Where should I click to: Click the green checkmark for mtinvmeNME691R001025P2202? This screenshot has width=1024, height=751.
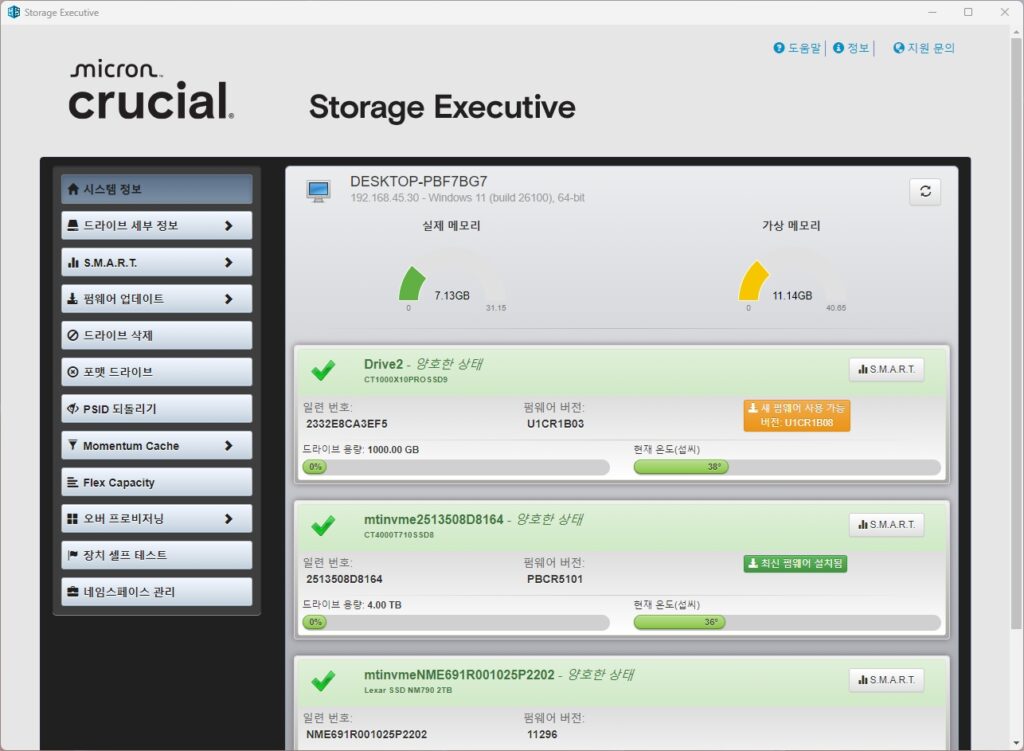coord(323,681)
